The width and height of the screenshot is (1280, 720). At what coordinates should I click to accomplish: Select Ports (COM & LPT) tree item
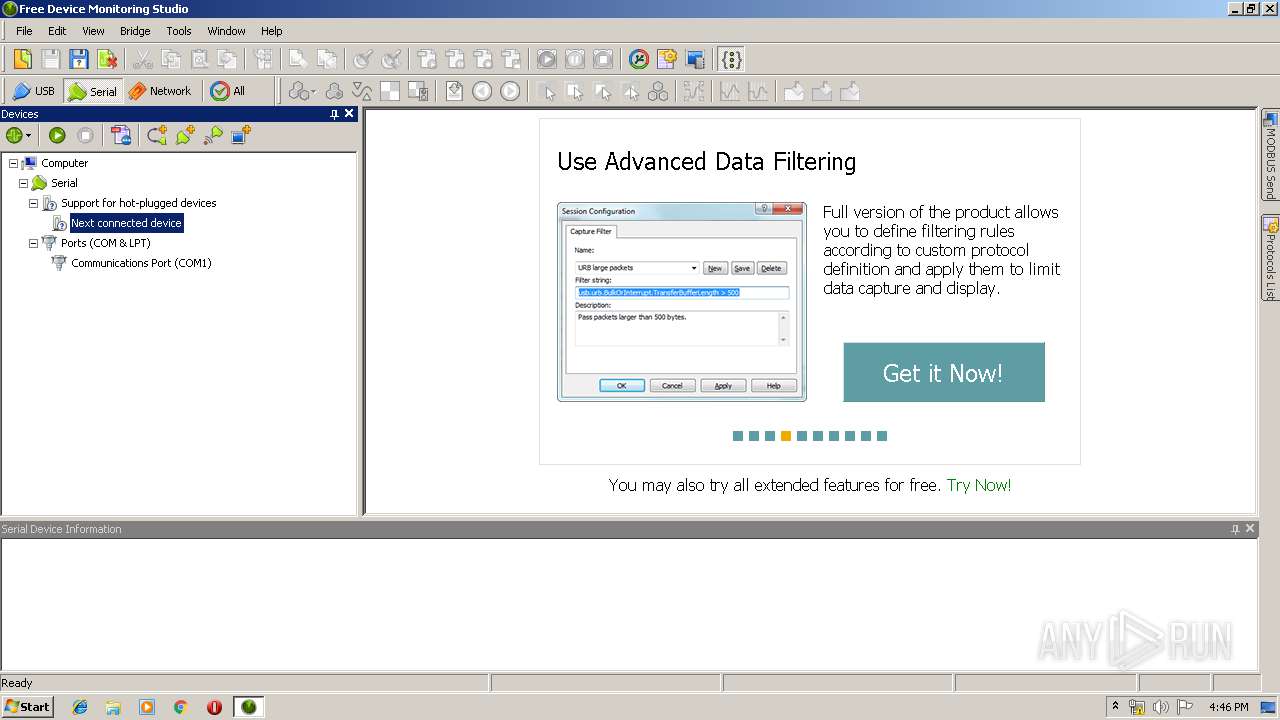(105, 243)
